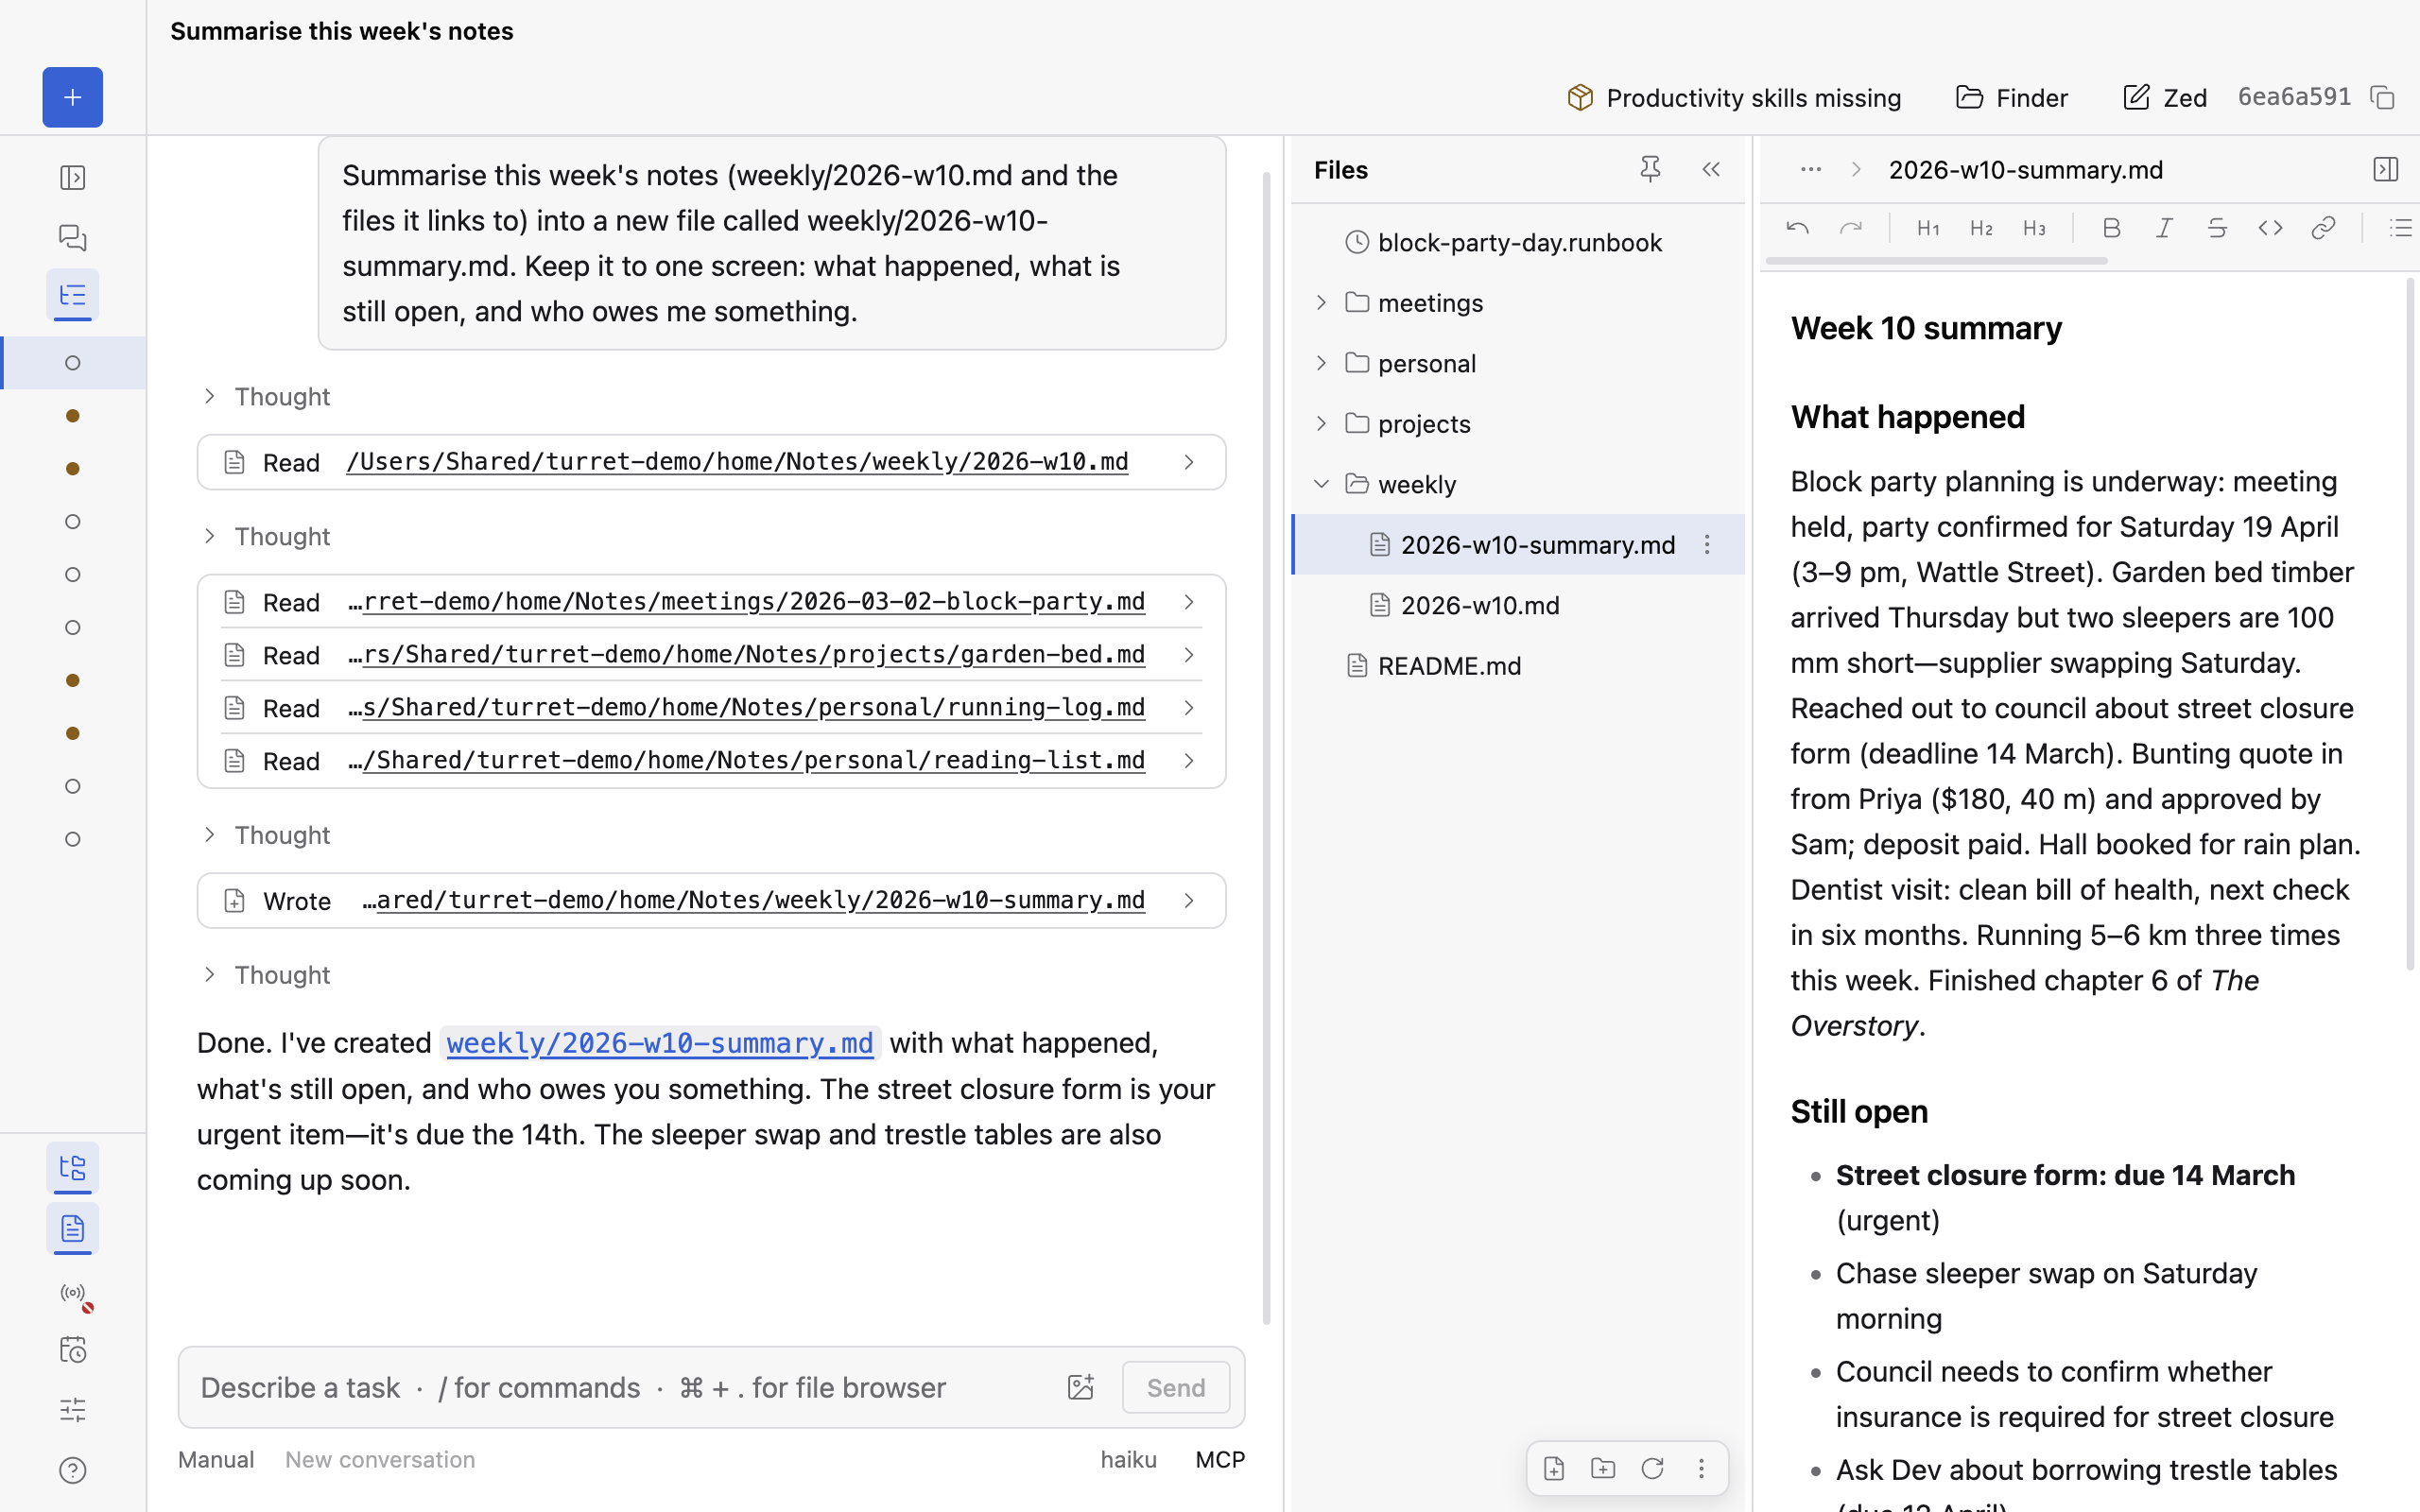
Task: Switch the Manual mode selector
Action: [216, 1459]
